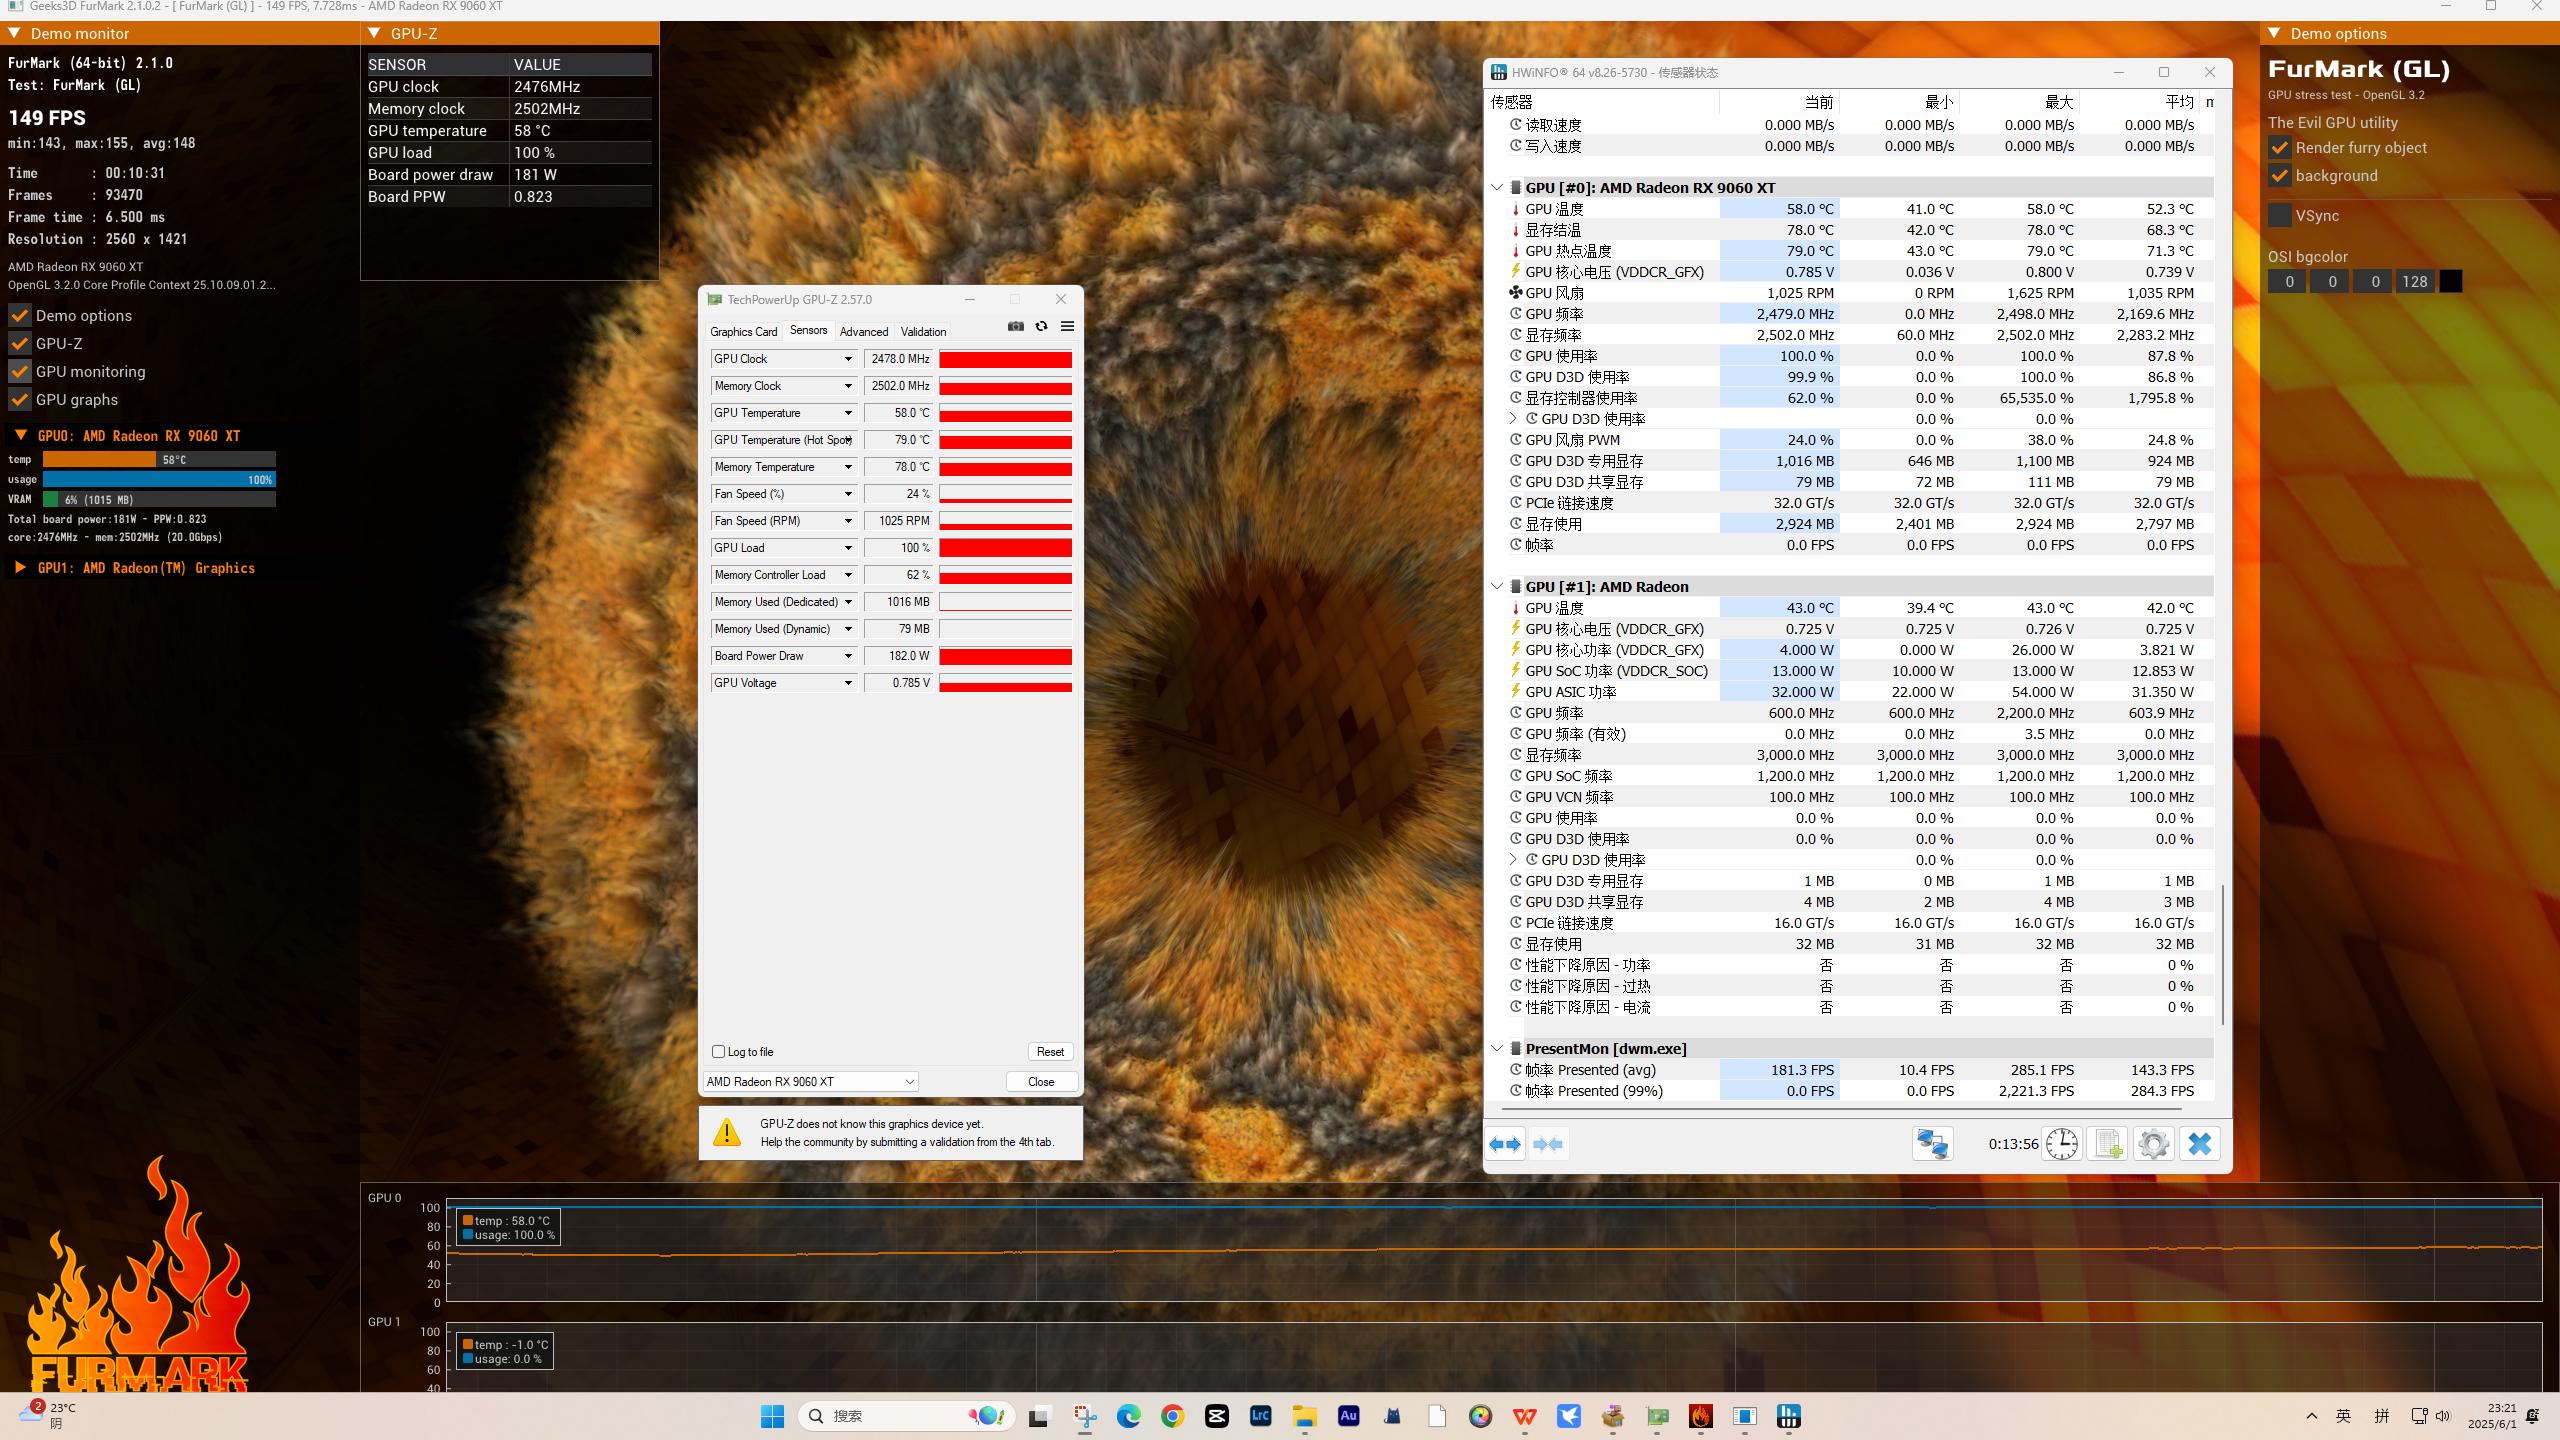
Task: Open Google Chrome from the taskbar
Action: coord(1172,1416)
